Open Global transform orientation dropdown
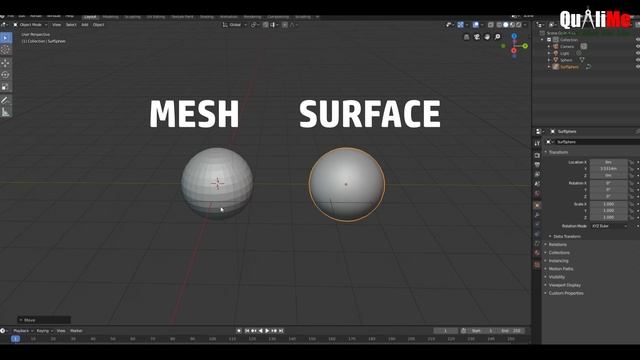640x360 pixels. pyautogui.click(x=235, y=25)
